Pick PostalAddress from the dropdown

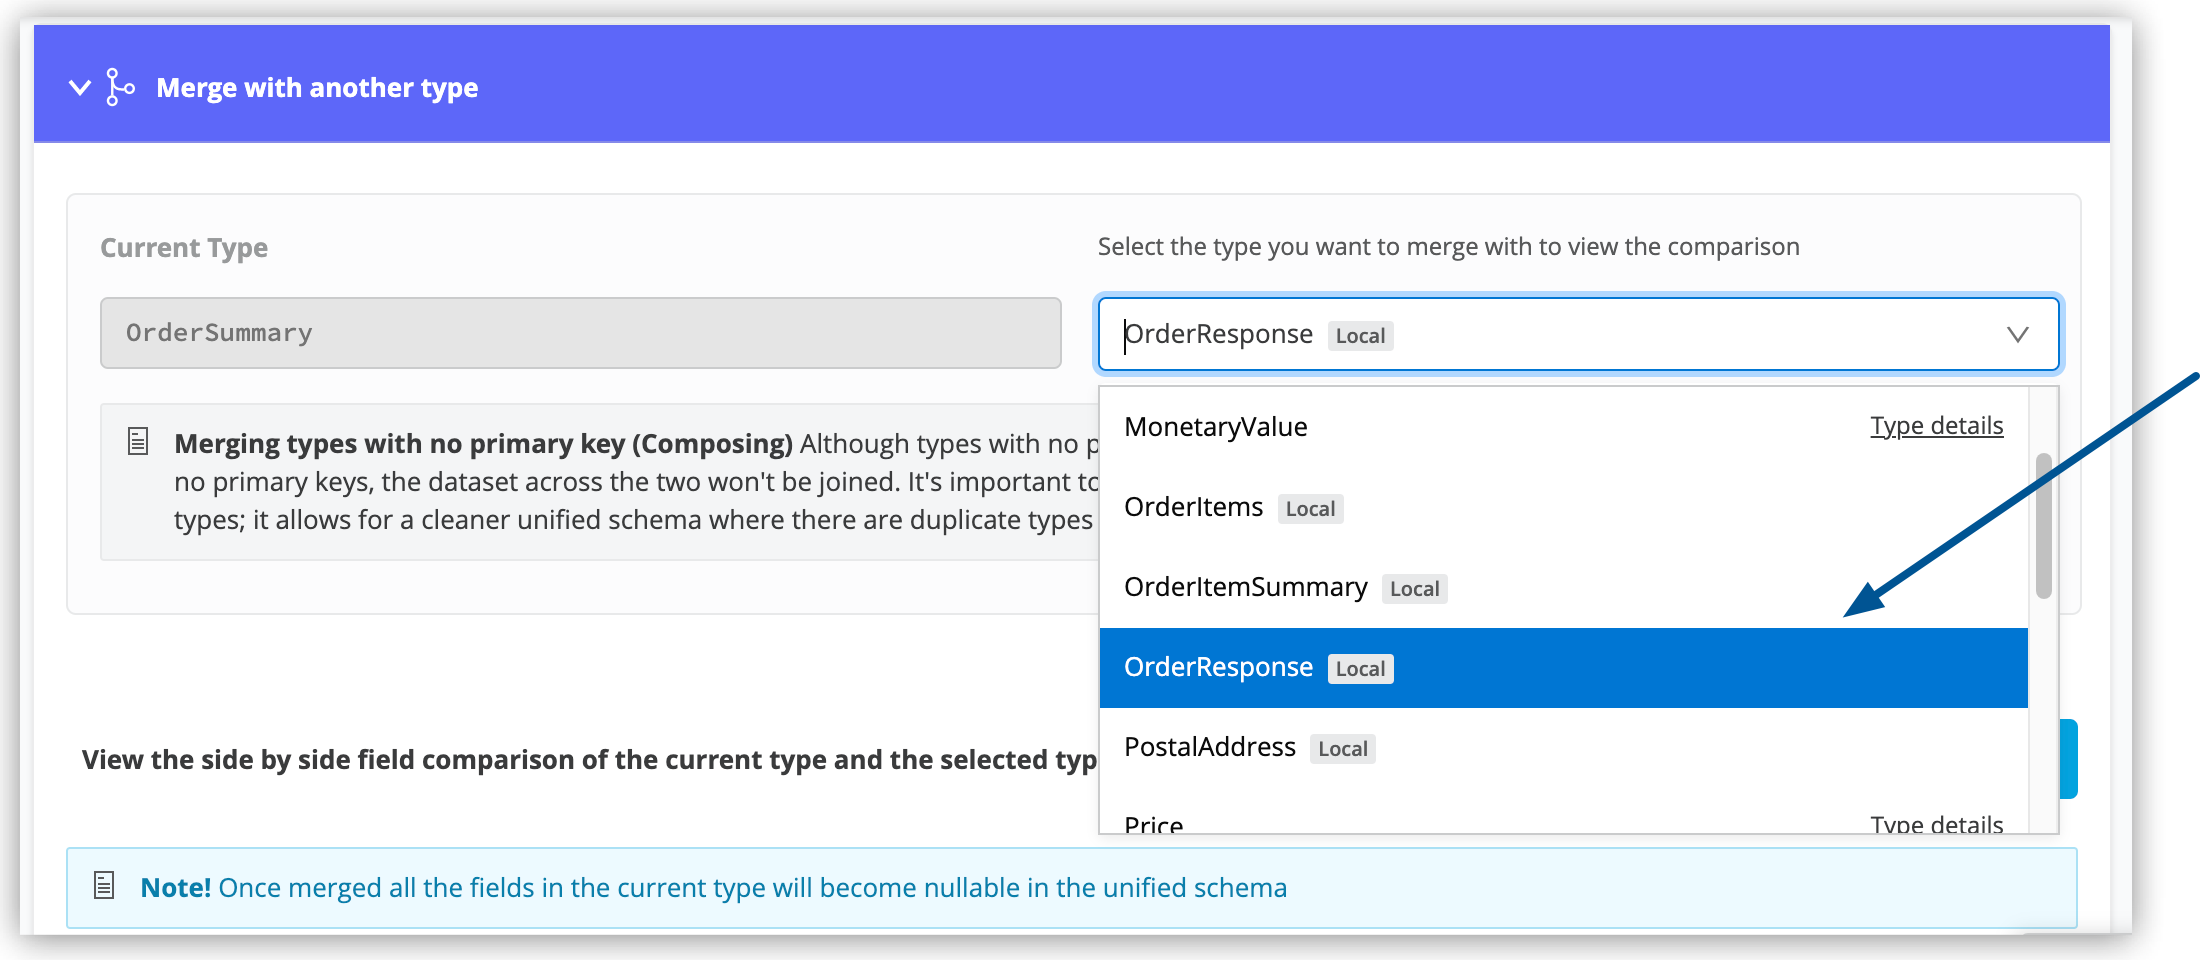pos(1209,747)
